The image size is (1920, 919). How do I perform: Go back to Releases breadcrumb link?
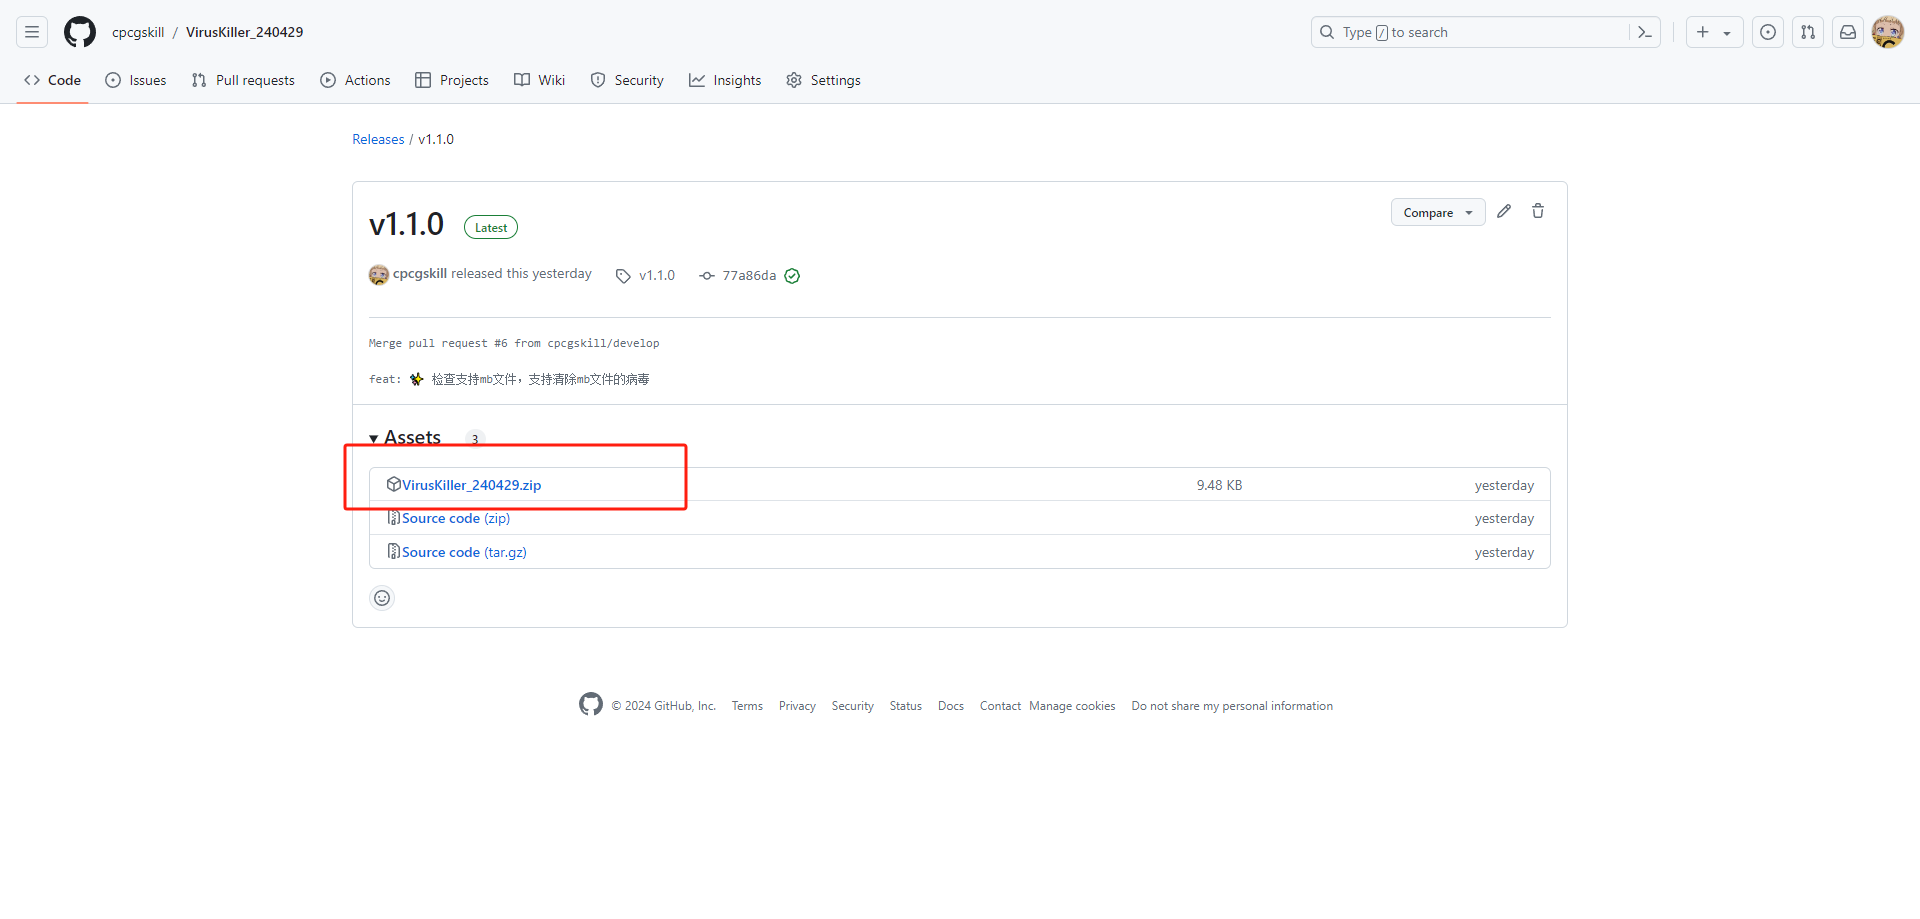[x=378, y=139]
